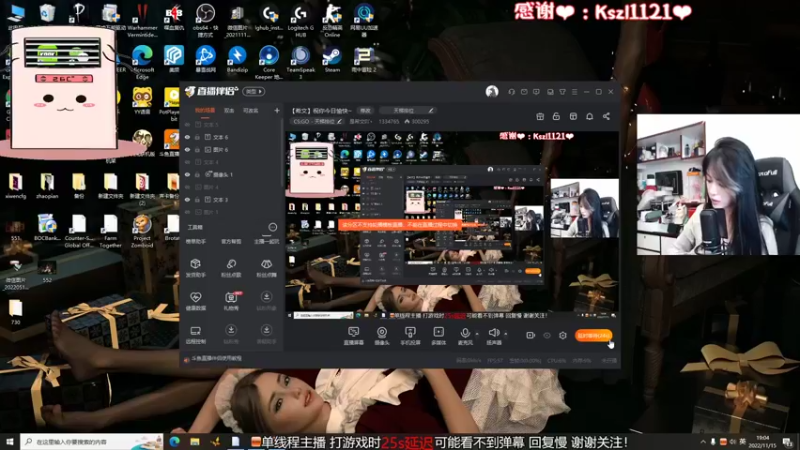Open Microsoft Edge from the taskbar
800x450 pixels.
tap(174, 442)
